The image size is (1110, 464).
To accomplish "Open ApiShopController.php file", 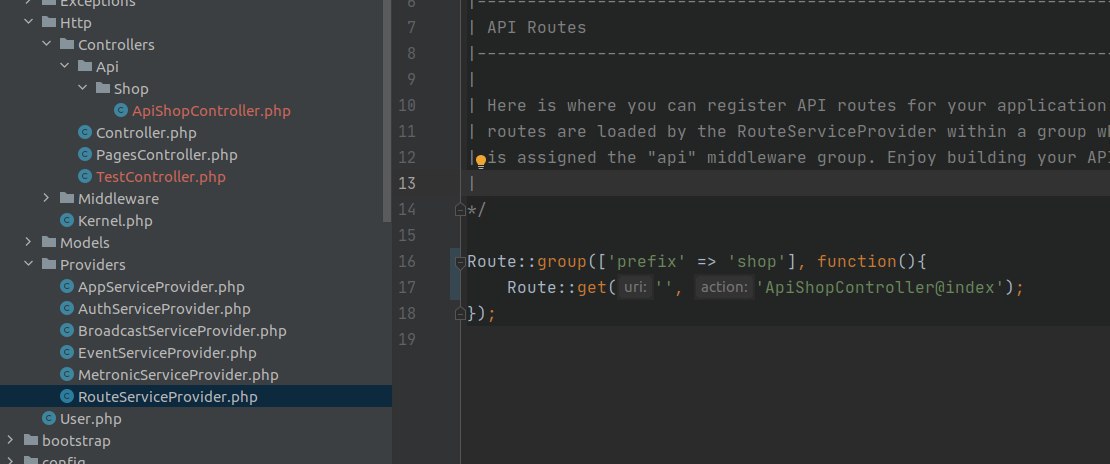I will click(x=211, y=111).
